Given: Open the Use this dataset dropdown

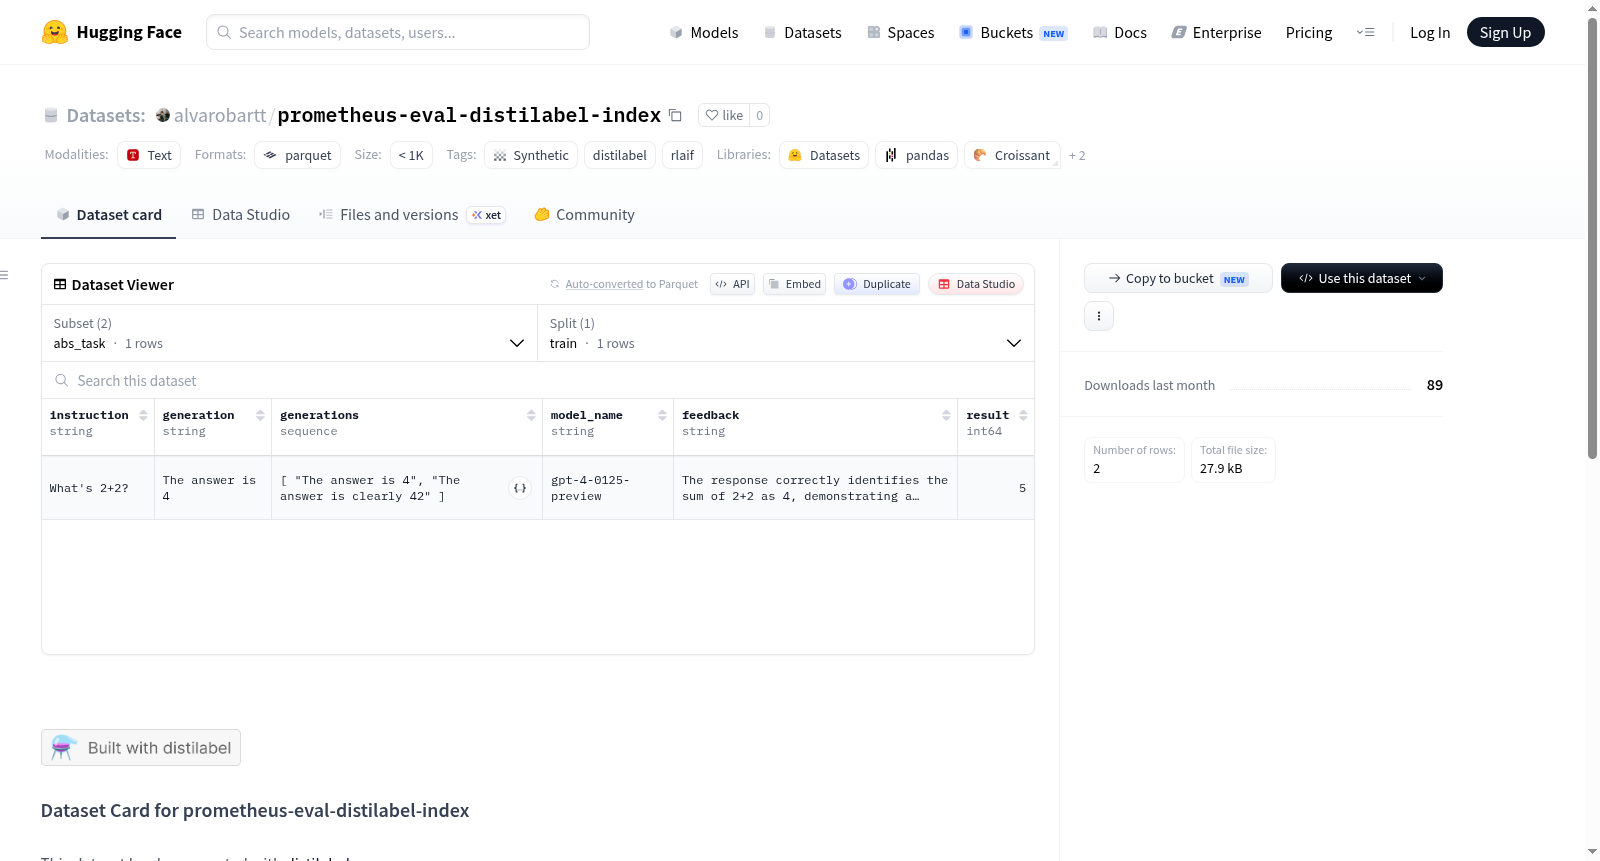Looking at the screenshot, I should coord(1362,278).
